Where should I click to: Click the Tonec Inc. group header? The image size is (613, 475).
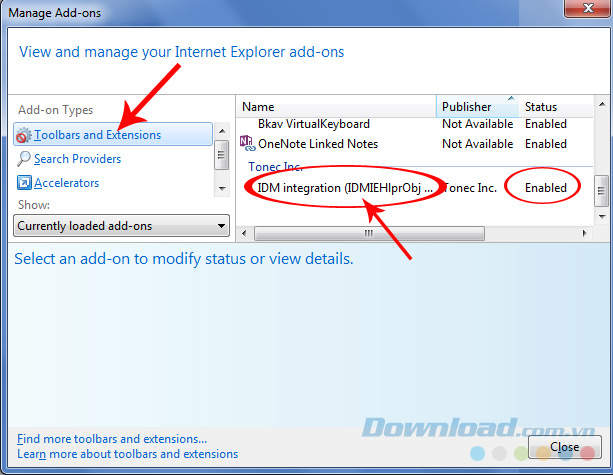tap(275, 167)
